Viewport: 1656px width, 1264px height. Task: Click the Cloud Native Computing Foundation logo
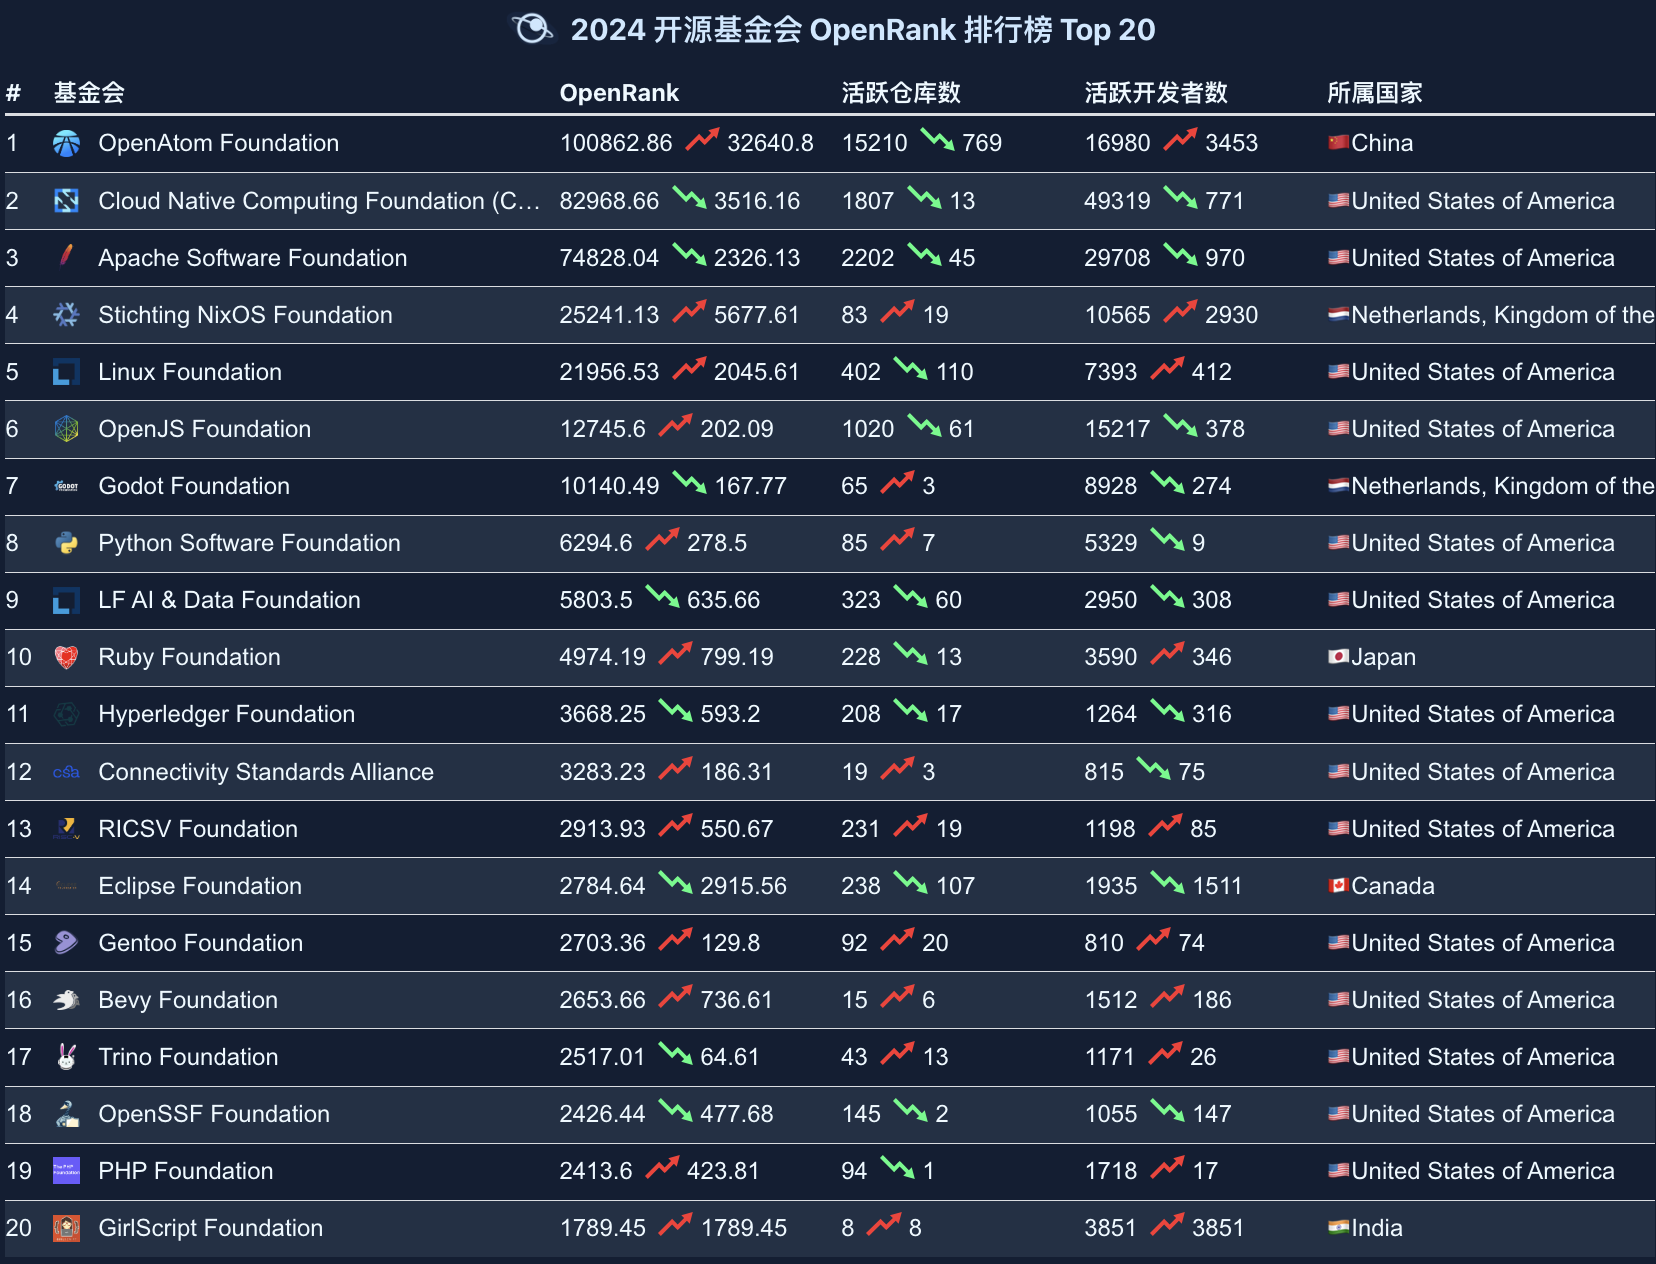(66, 200)
